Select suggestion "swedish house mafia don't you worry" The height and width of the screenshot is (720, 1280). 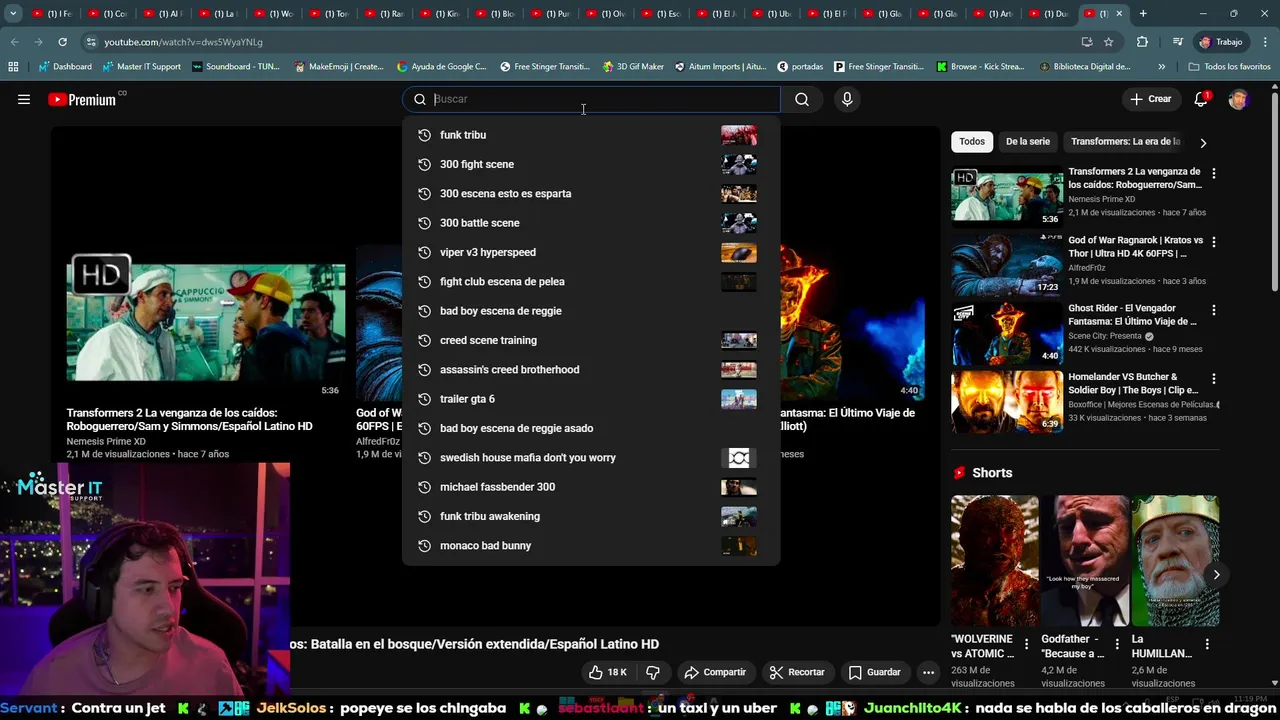[x=590, y=457]
